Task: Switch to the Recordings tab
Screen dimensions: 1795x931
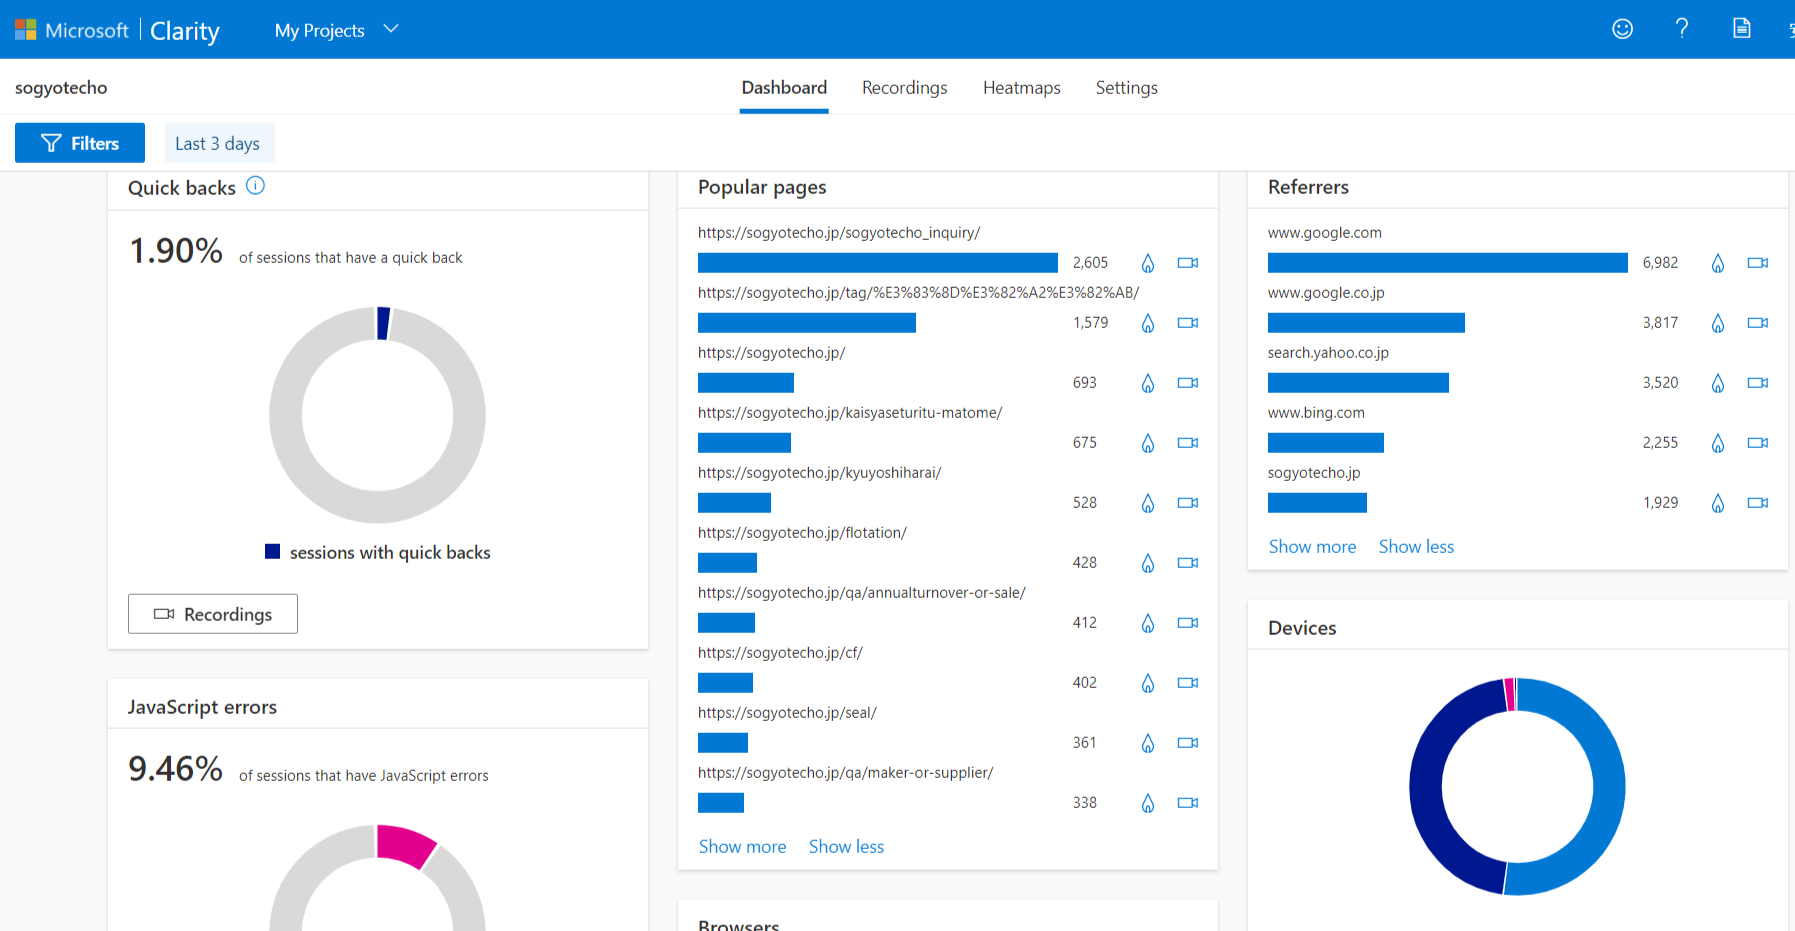Action: pyautogui.click(x=904, y=88)
